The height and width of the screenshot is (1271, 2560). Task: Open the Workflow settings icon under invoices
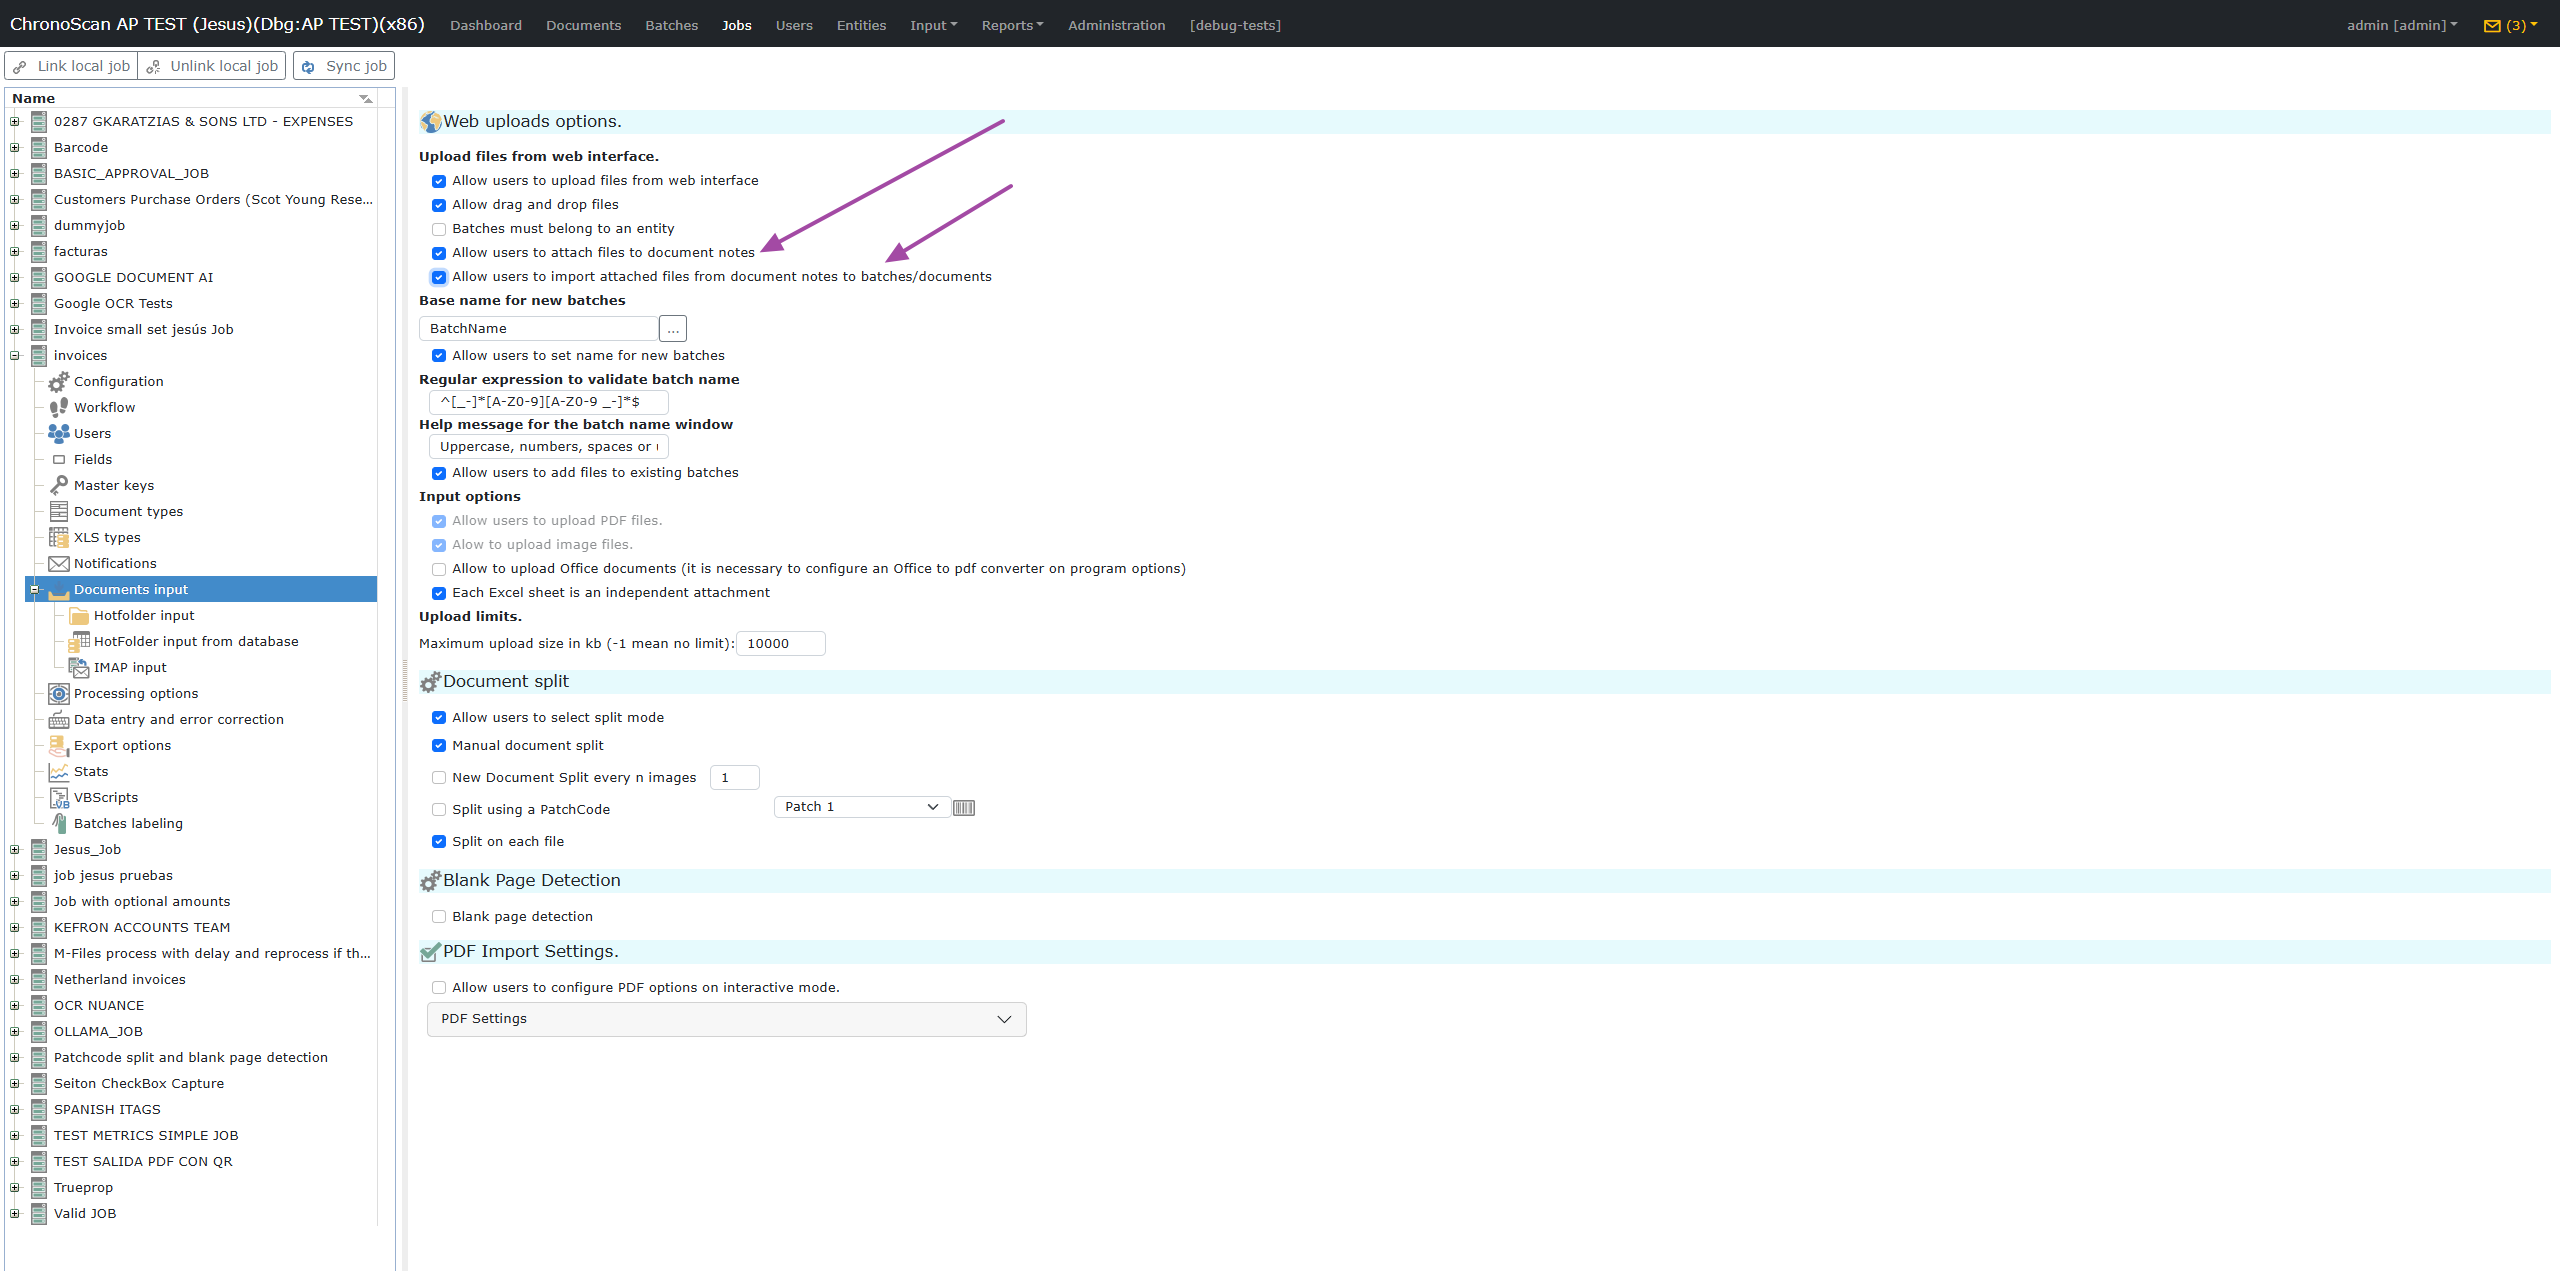59,407
